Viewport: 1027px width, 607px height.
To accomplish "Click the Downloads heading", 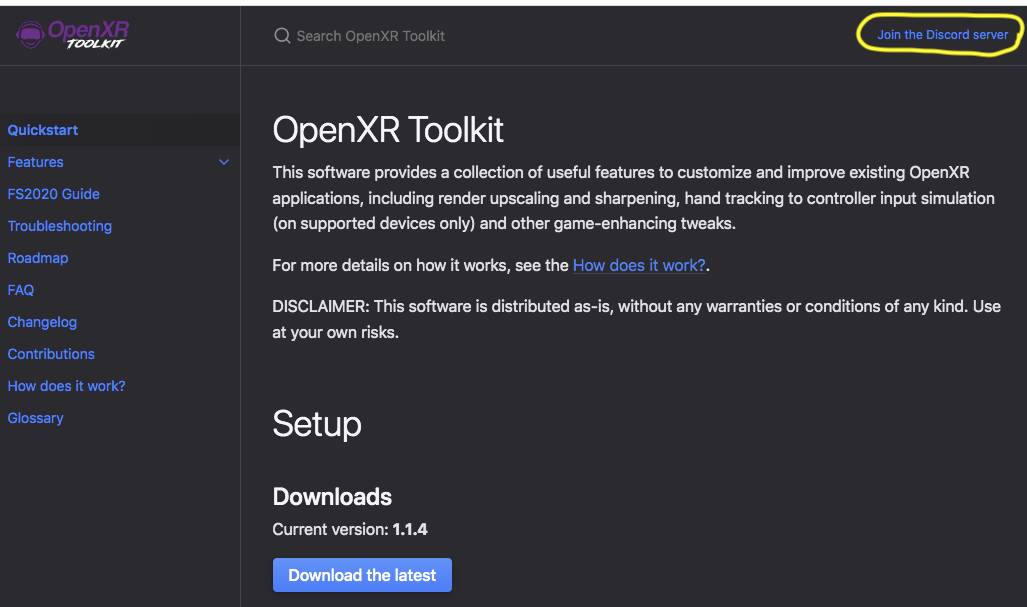I will click(x=332, y=497).
